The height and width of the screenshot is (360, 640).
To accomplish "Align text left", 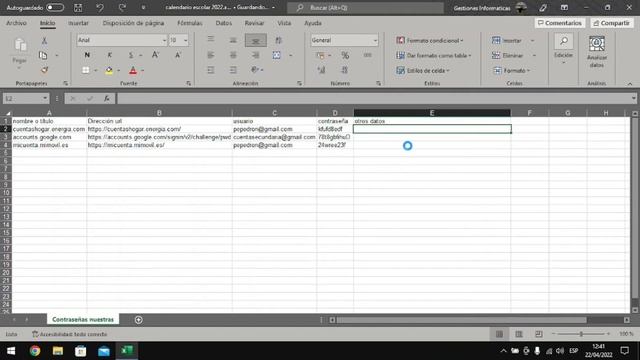I will coord(211,55).
